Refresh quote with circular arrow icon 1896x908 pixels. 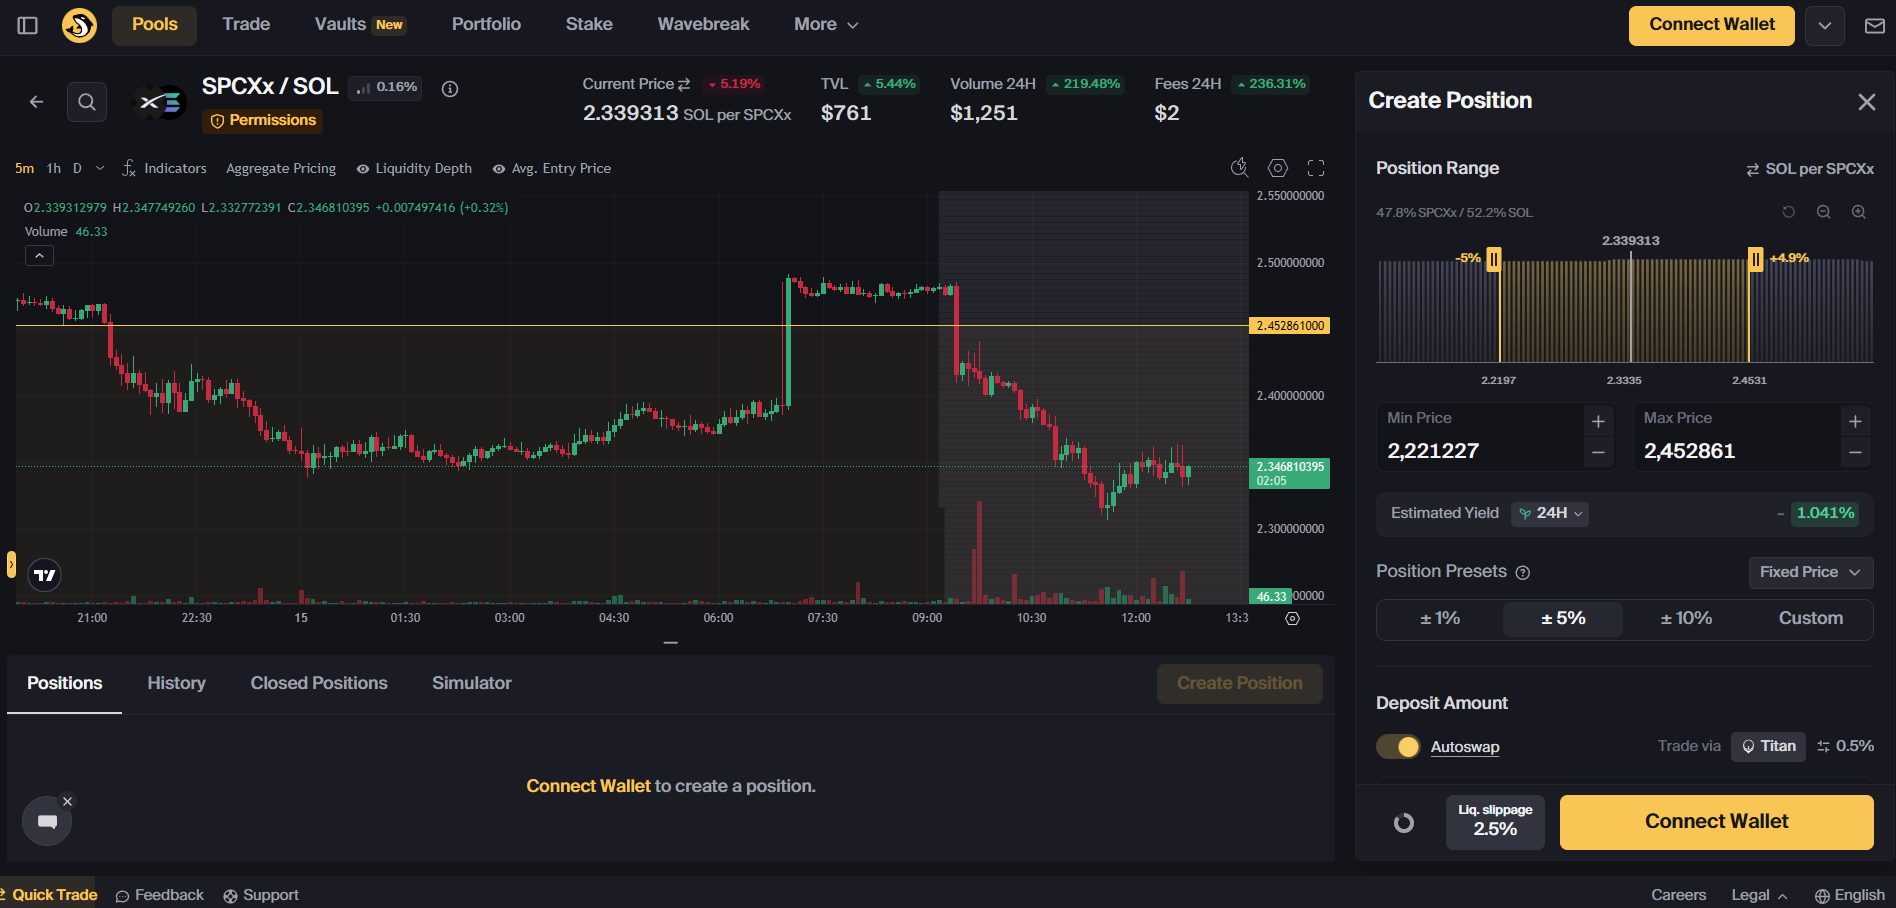[x=1404, y=822]
